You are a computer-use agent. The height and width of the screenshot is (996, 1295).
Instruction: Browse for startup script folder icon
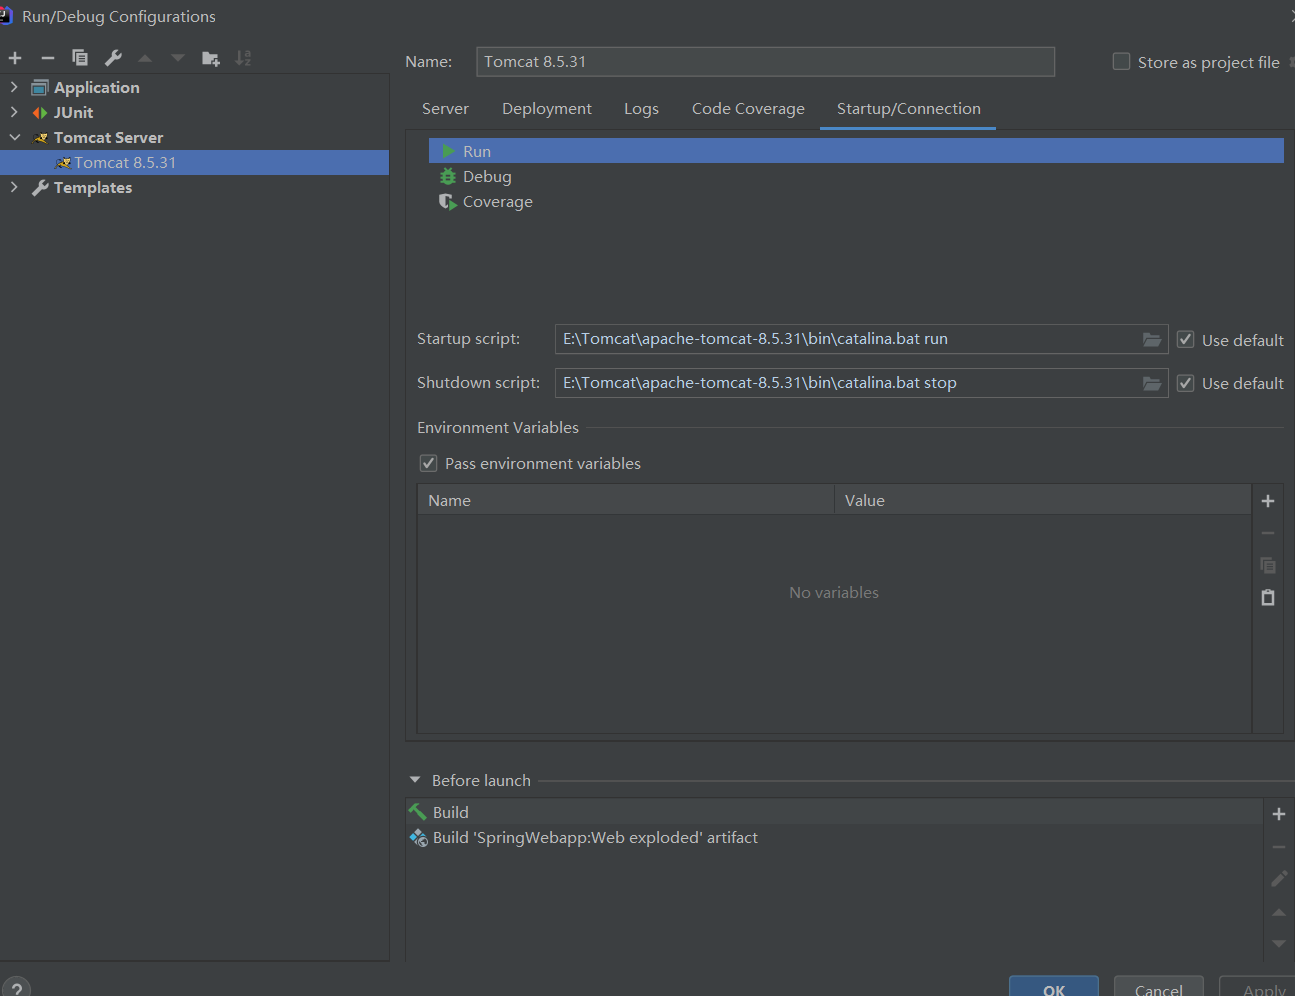[x=1152, y=340]
